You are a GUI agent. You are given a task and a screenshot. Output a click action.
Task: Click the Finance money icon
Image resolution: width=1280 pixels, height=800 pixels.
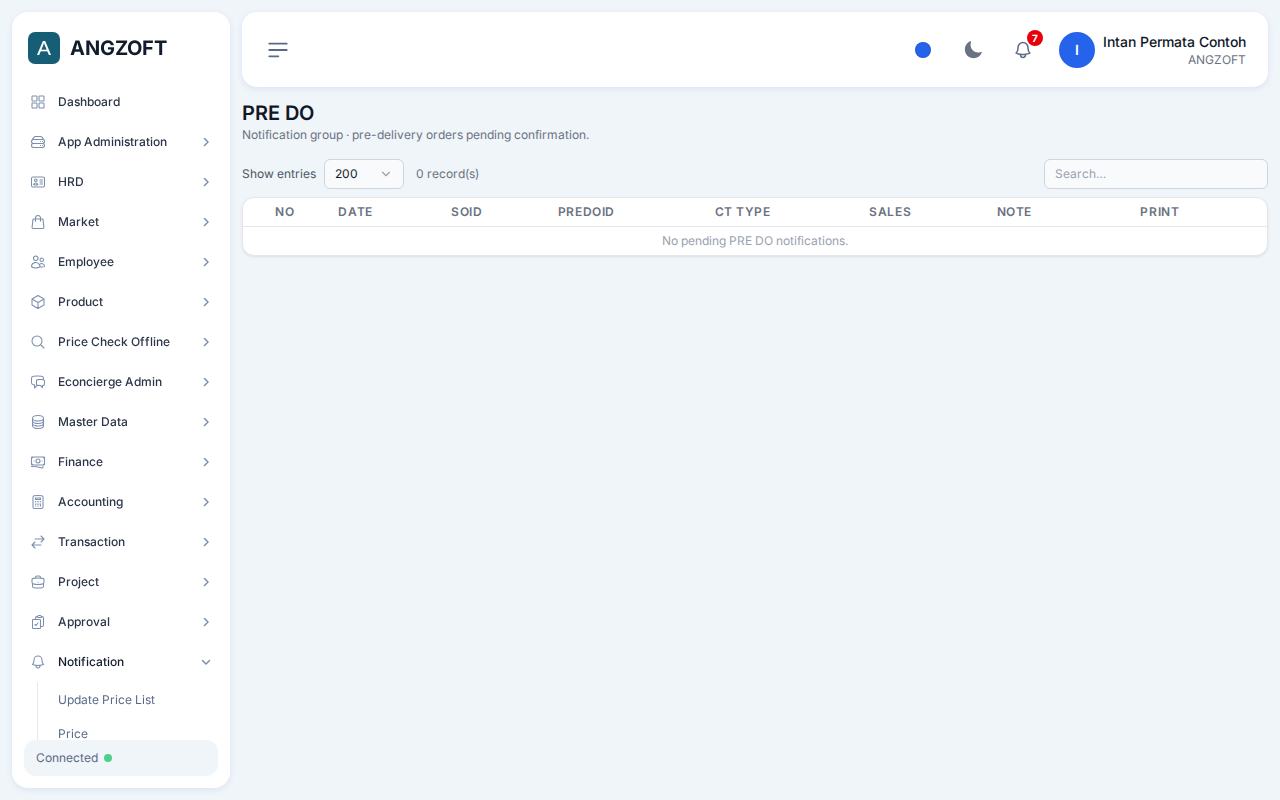[x=38, y=462]
